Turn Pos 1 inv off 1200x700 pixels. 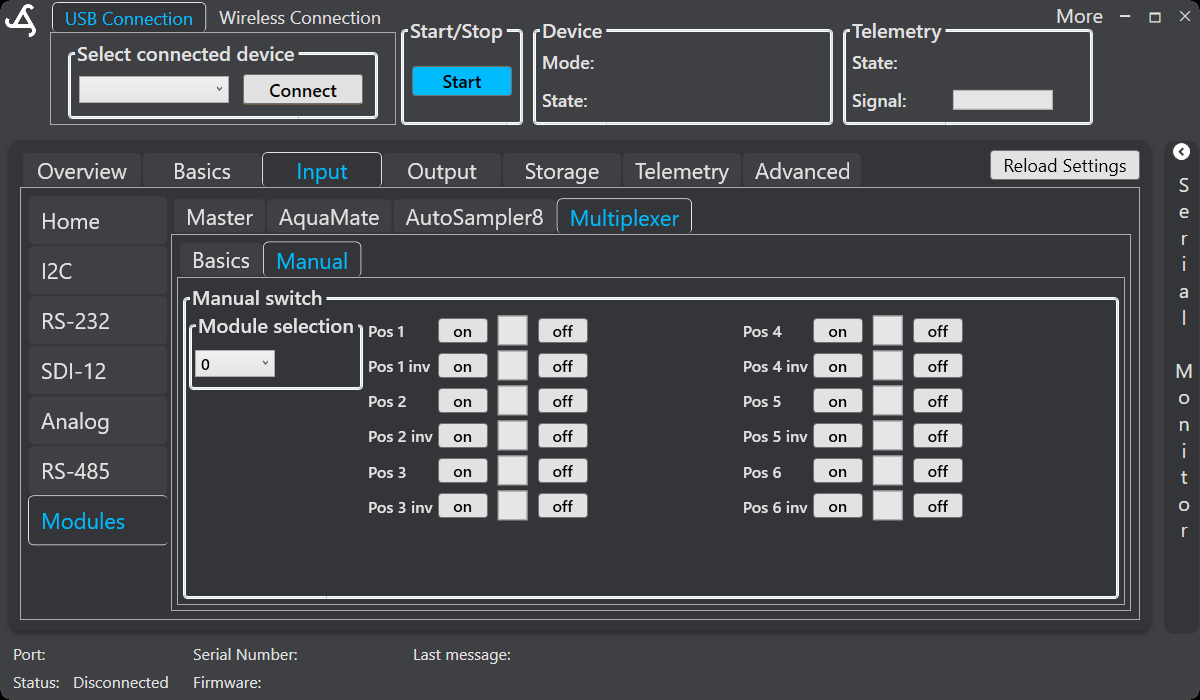point(563,366)
